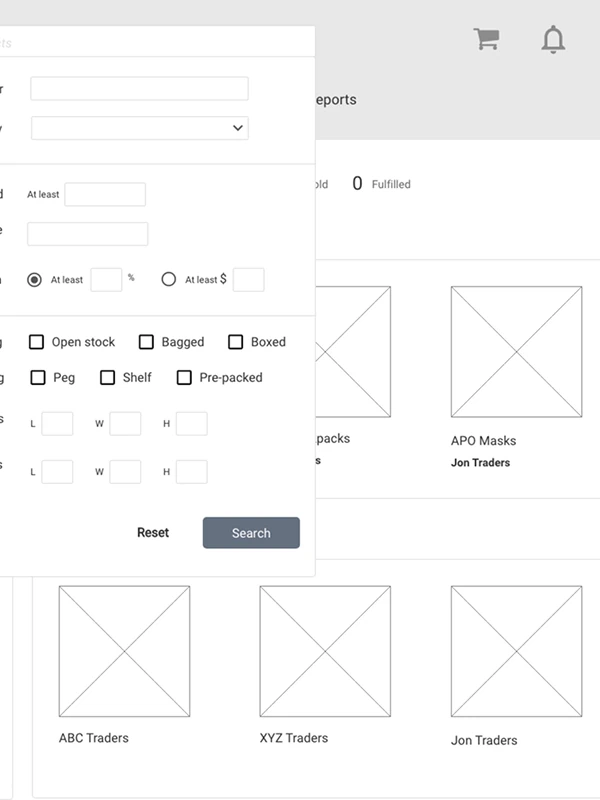Open the shopping cart icon
The image size is (600, 800).
pyautogui.click(x=486, y=39)
